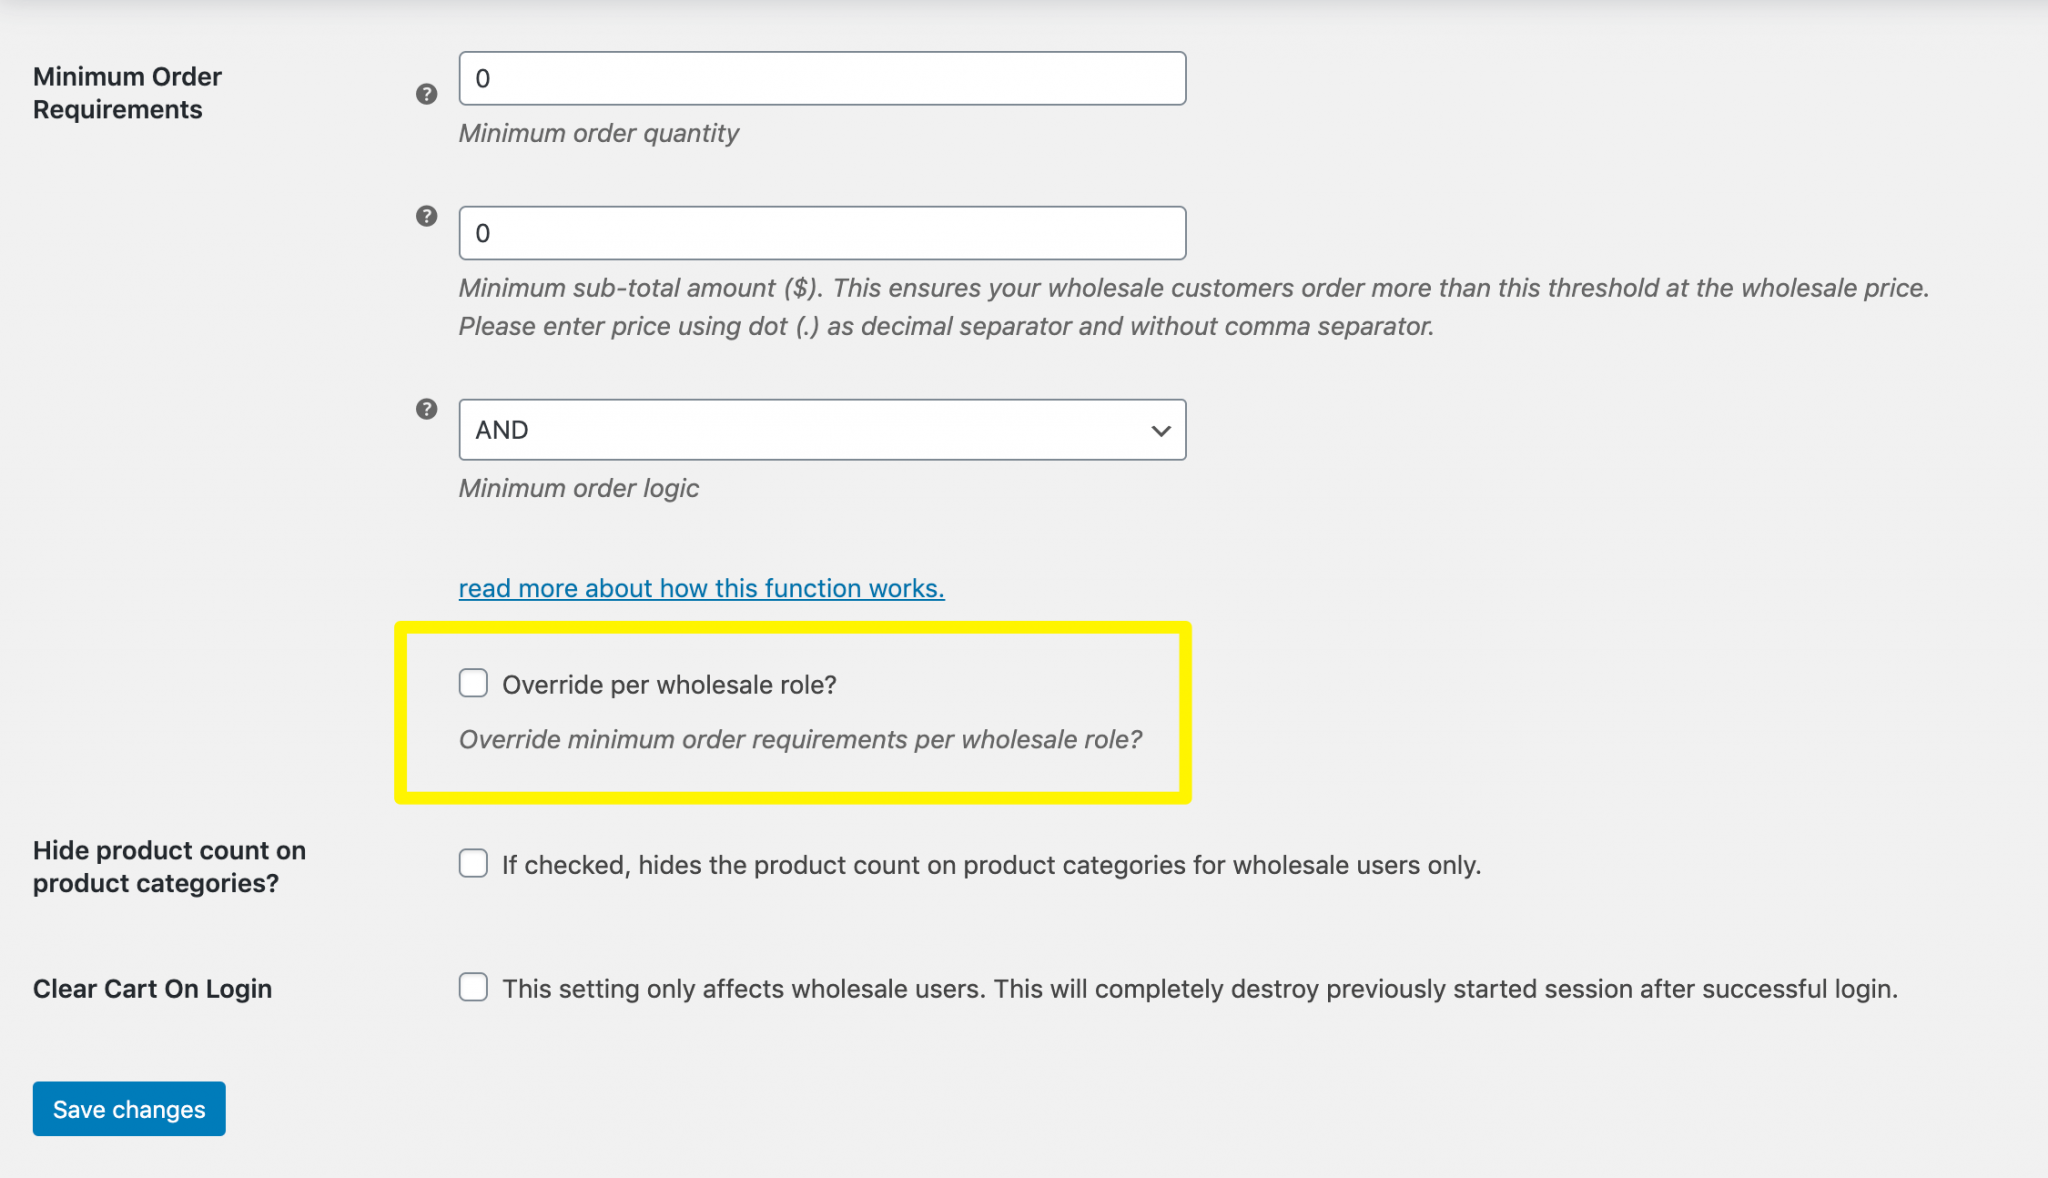
Task: Click the "Hide product count on product categories?" heading
Action: coord(169,866)
